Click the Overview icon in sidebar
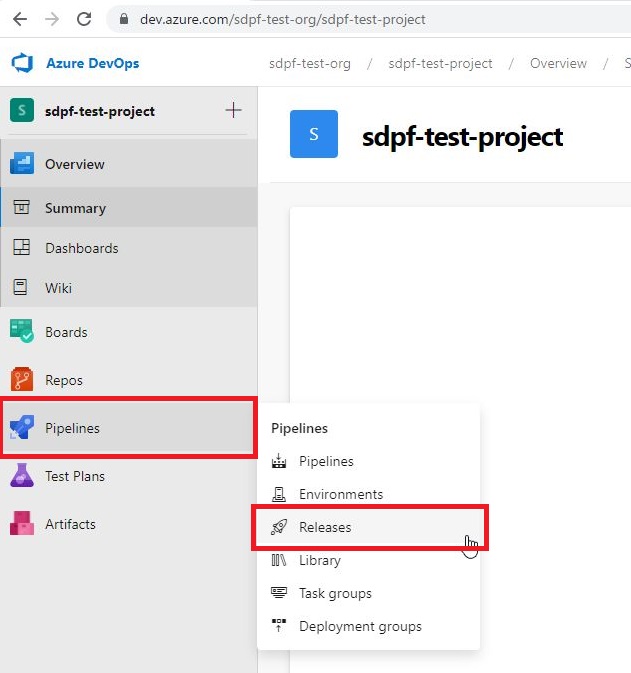The image size is (631, 673). 22,164
